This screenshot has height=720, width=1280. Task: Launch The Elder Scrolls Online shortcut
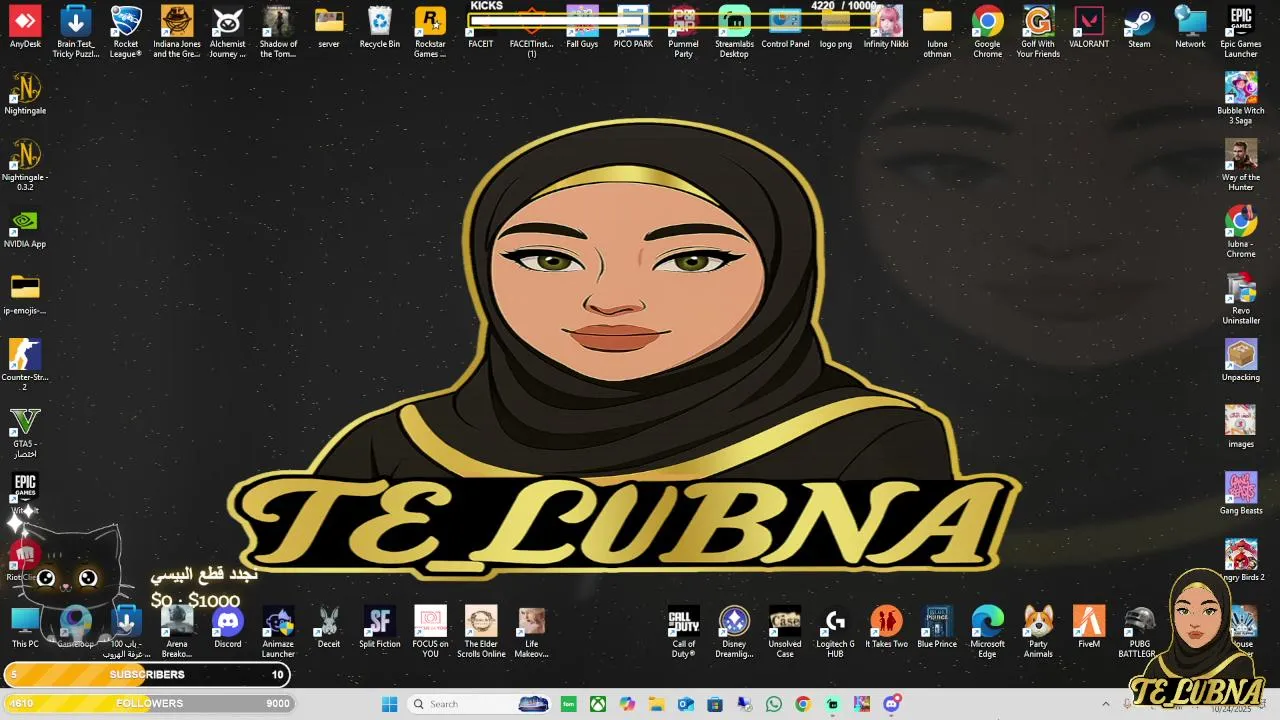(x=481, y=632)
